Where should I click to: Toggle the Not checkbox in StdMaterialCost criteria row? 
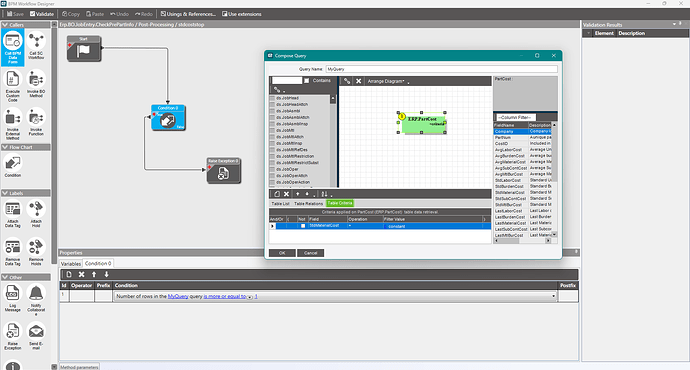click(303, 226)
